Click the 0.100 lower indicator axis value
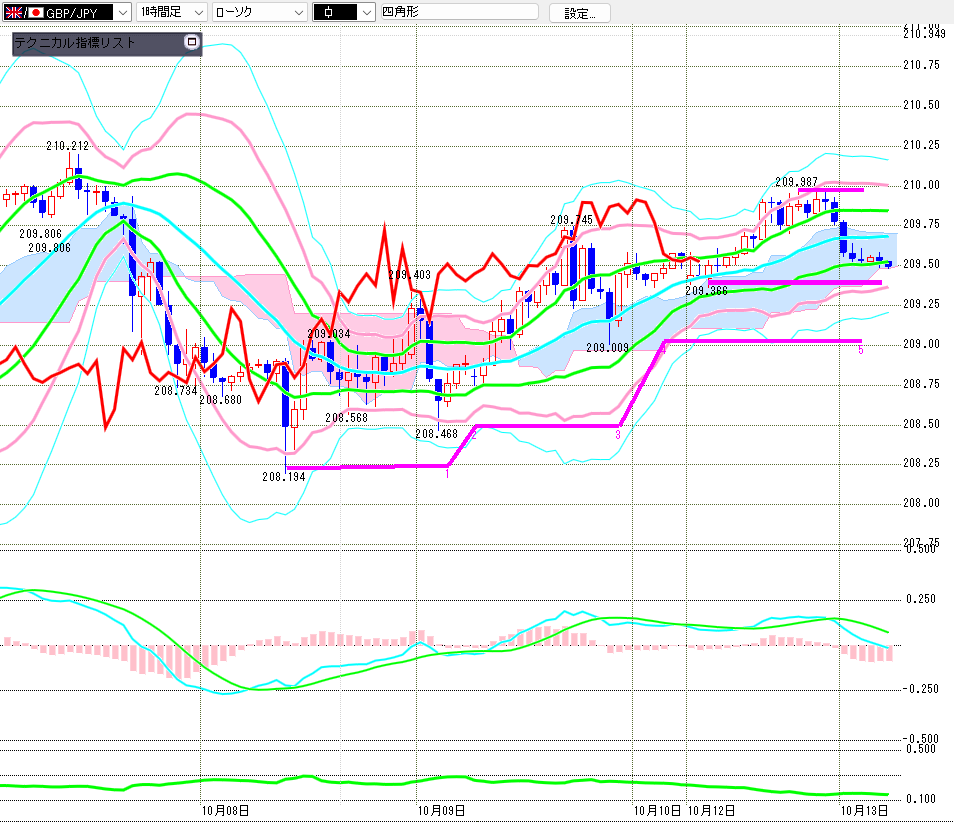This screenshot has height=822, width=954. coord(921,799)
